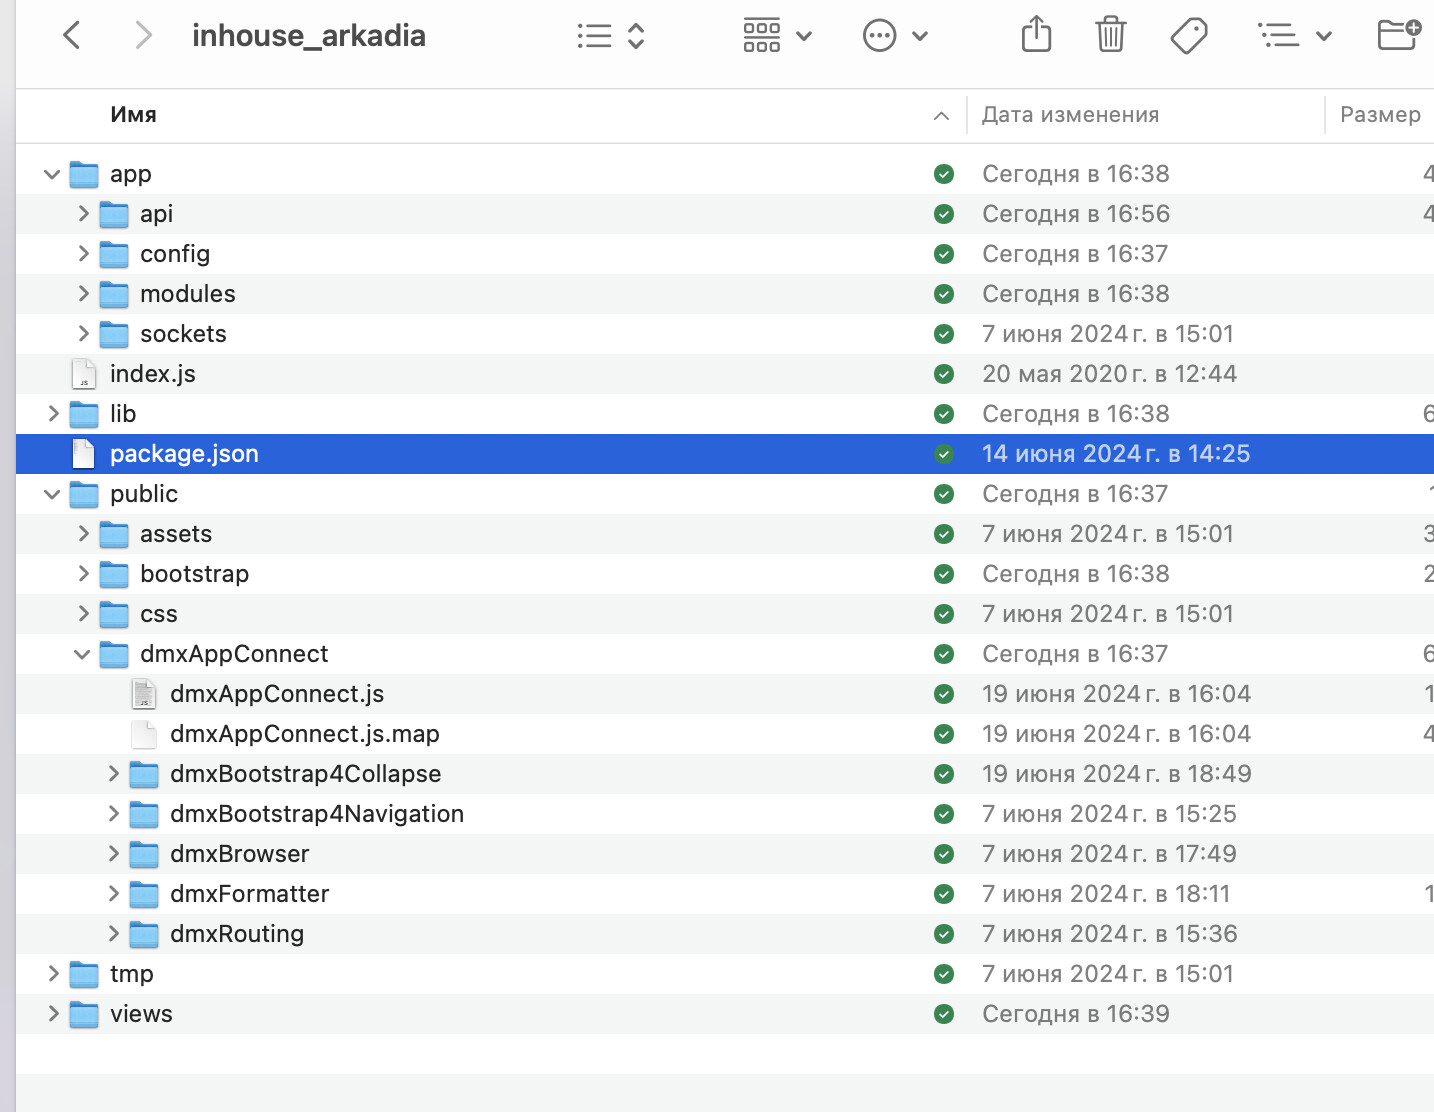Select the dmxAppConnect.js file icon
This screenshot has height=1112, width=1434.
(144, 694)
